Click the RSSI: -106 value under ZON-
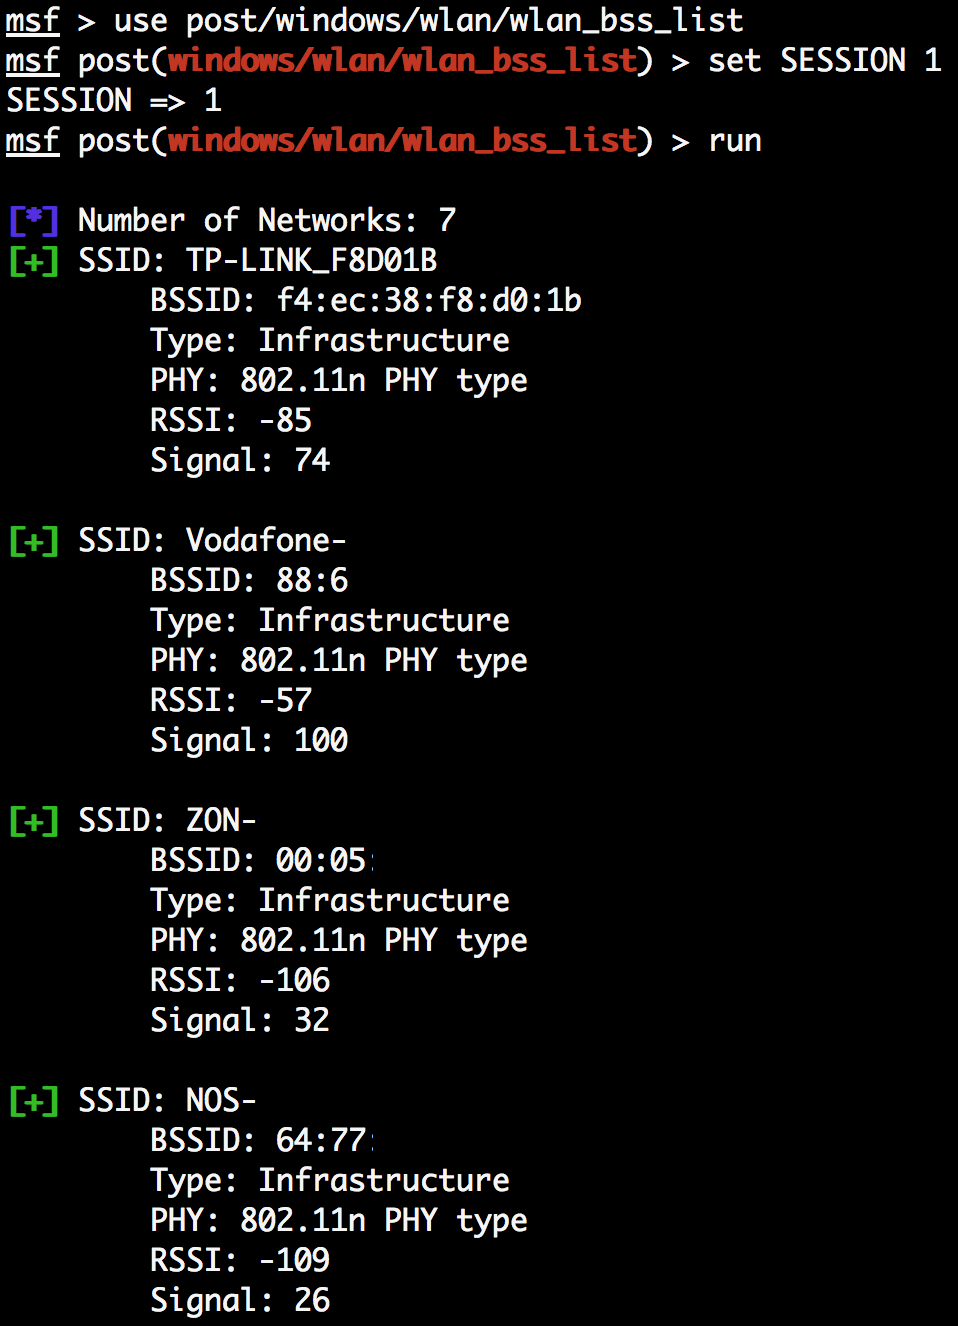 (295, 980)
